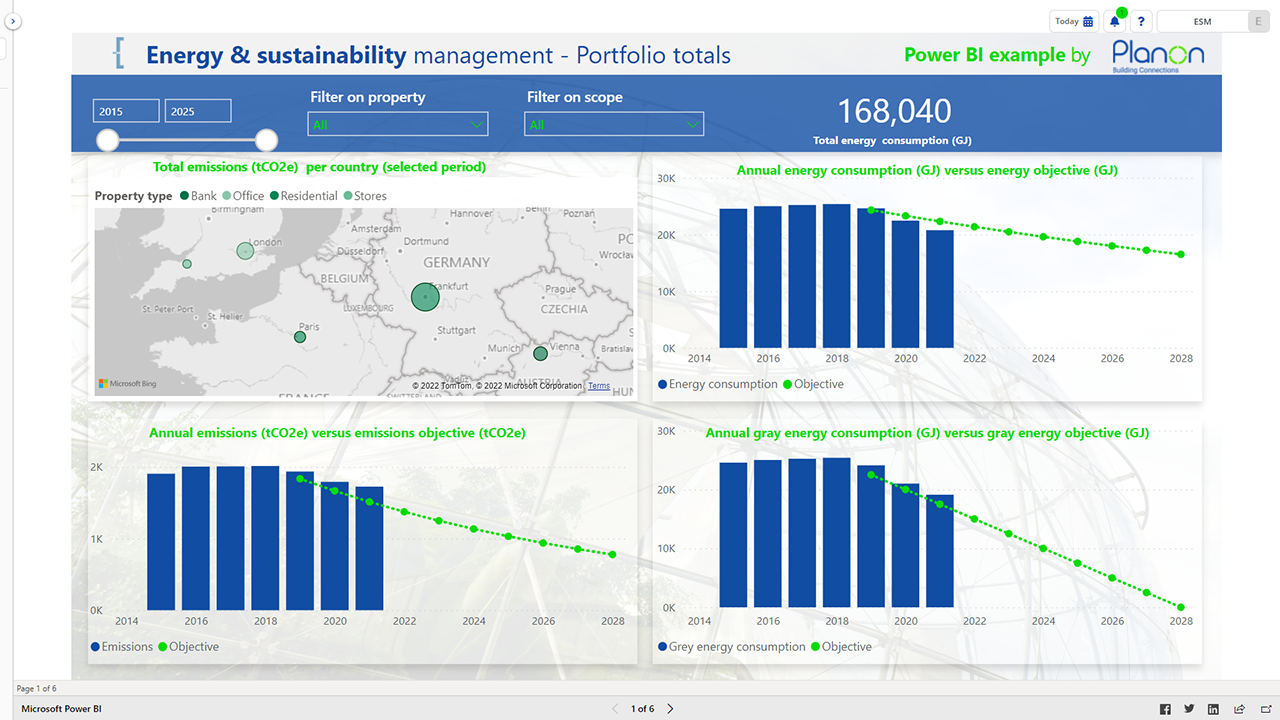
Task: Click the help question mark icon
Action: (1142, 21)
